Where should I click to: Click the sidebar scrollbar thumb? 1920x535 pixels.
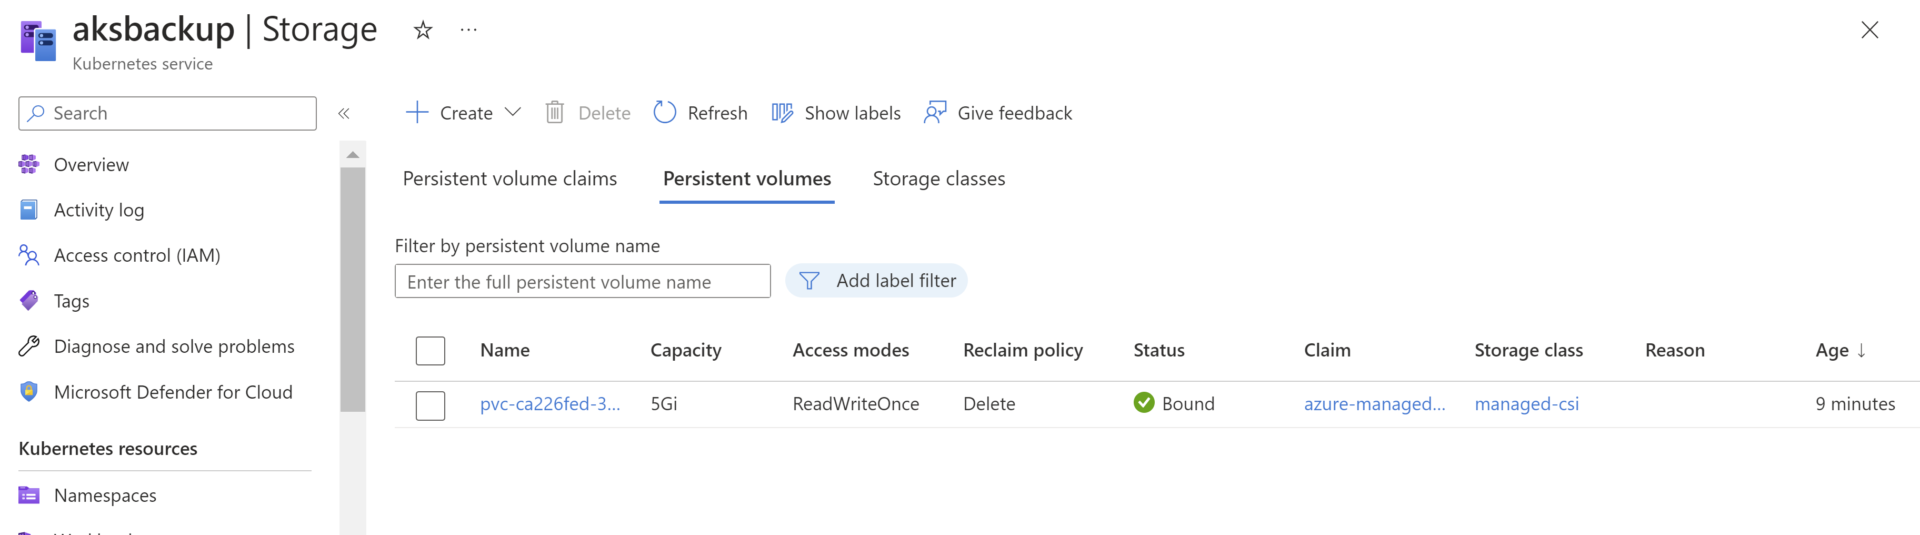point(352,290)
